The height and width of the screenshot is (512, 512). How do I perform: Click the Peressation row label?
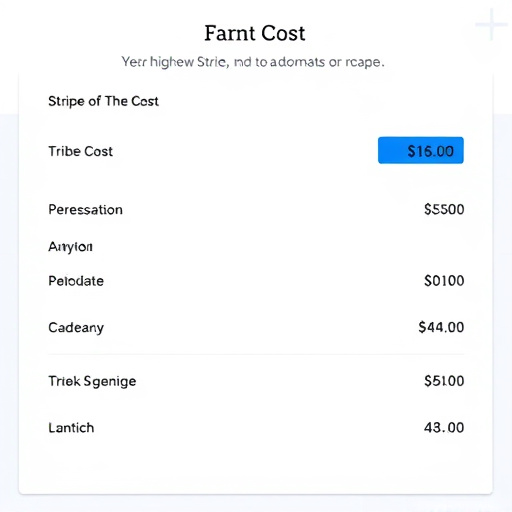pos(85,210)
